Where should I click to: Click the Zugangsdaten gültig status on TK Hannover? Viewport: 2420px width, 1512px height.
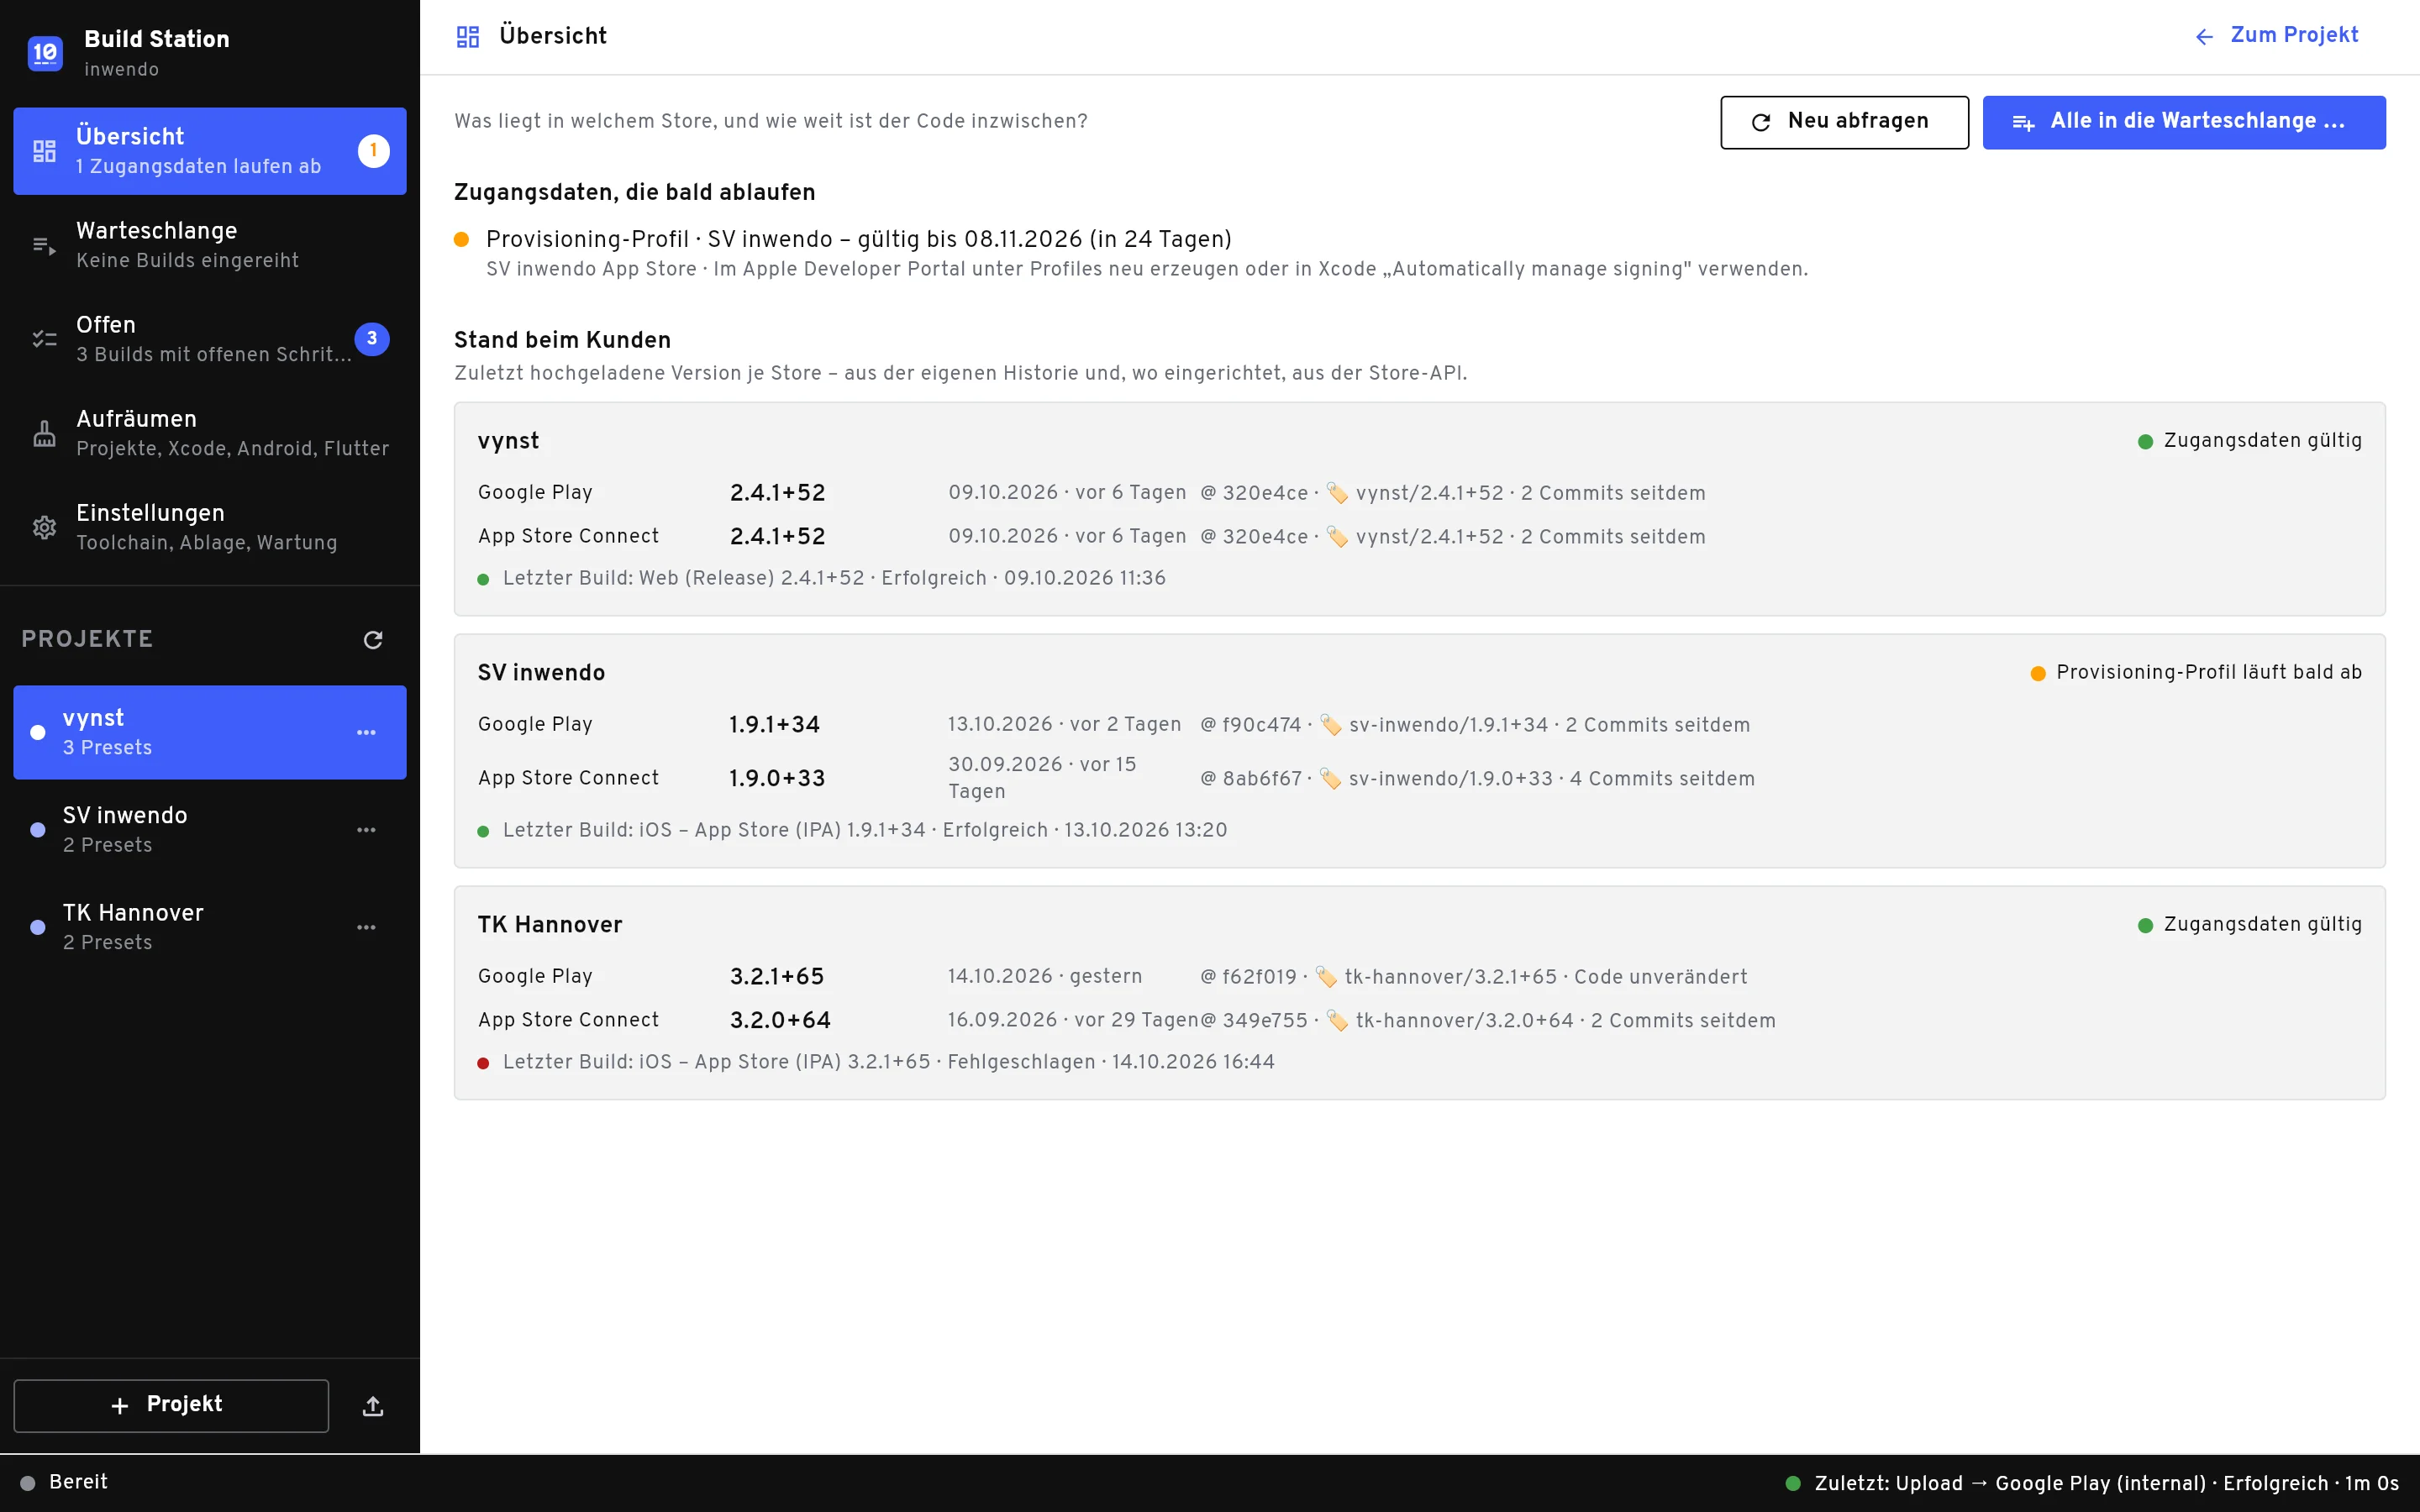[2250, 925]
